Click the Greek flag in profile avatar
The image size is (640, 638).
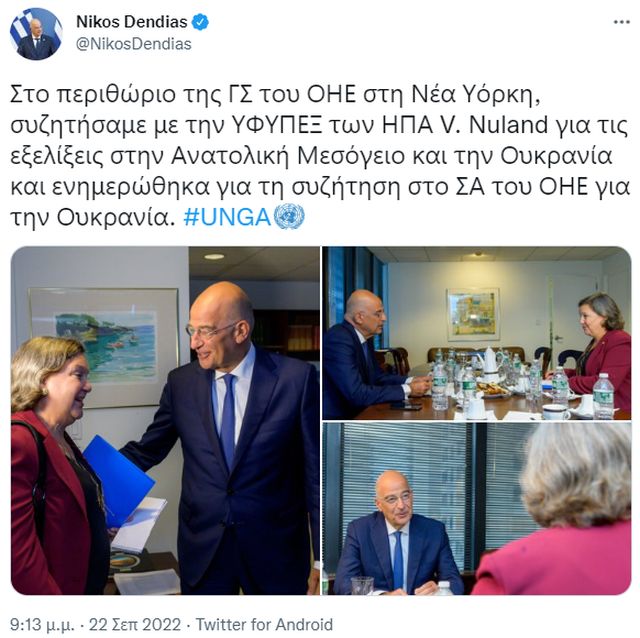(x=18, y=27)
